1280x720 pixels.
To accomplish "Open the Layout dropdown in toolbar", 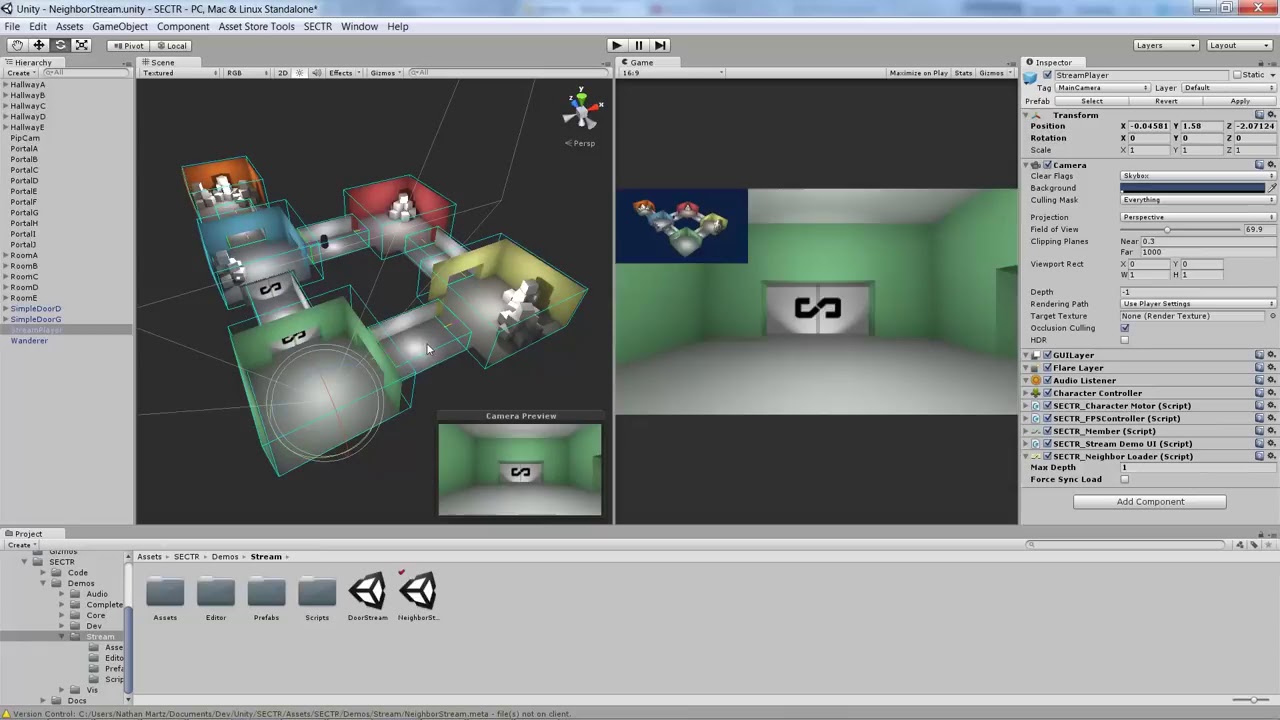I will [x=1239, y=45].
